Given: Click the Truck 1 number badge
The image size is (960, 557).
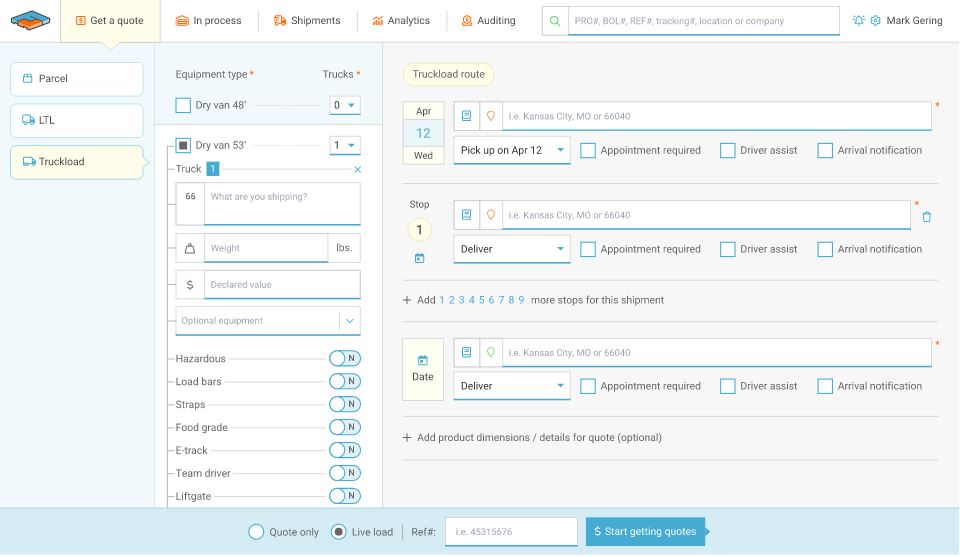Looking at the screenshot, I should point(212,169).
